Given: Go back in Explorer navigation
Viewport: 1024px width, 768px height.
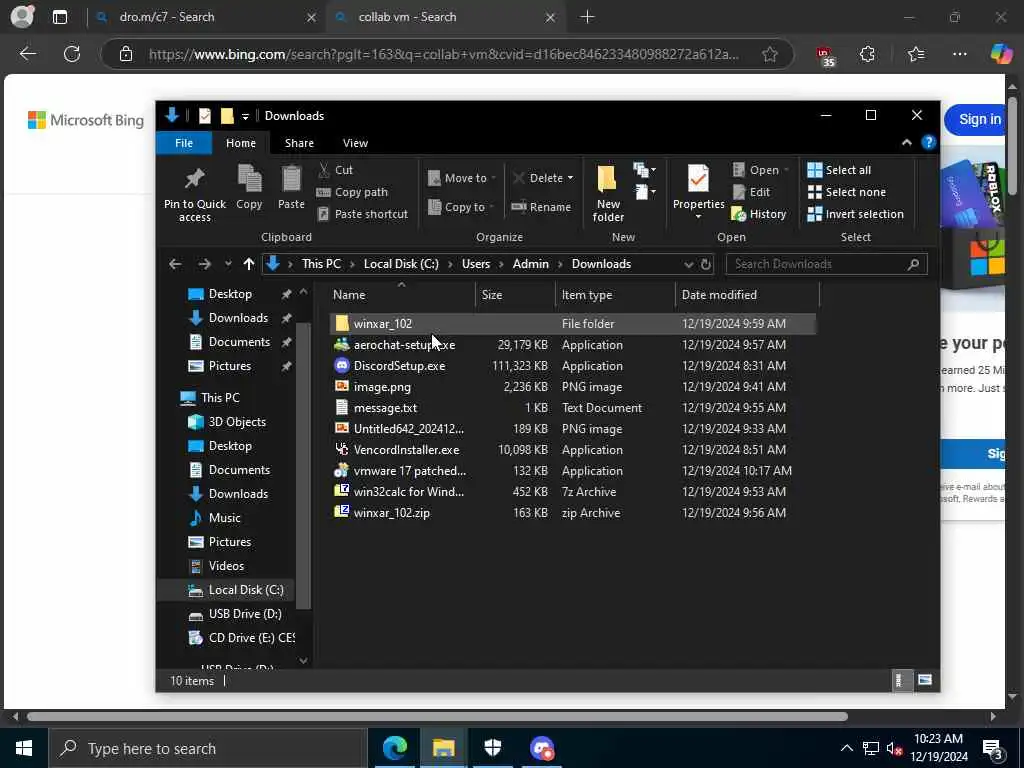Looking at the screenshot, I should tap(174, 264).
